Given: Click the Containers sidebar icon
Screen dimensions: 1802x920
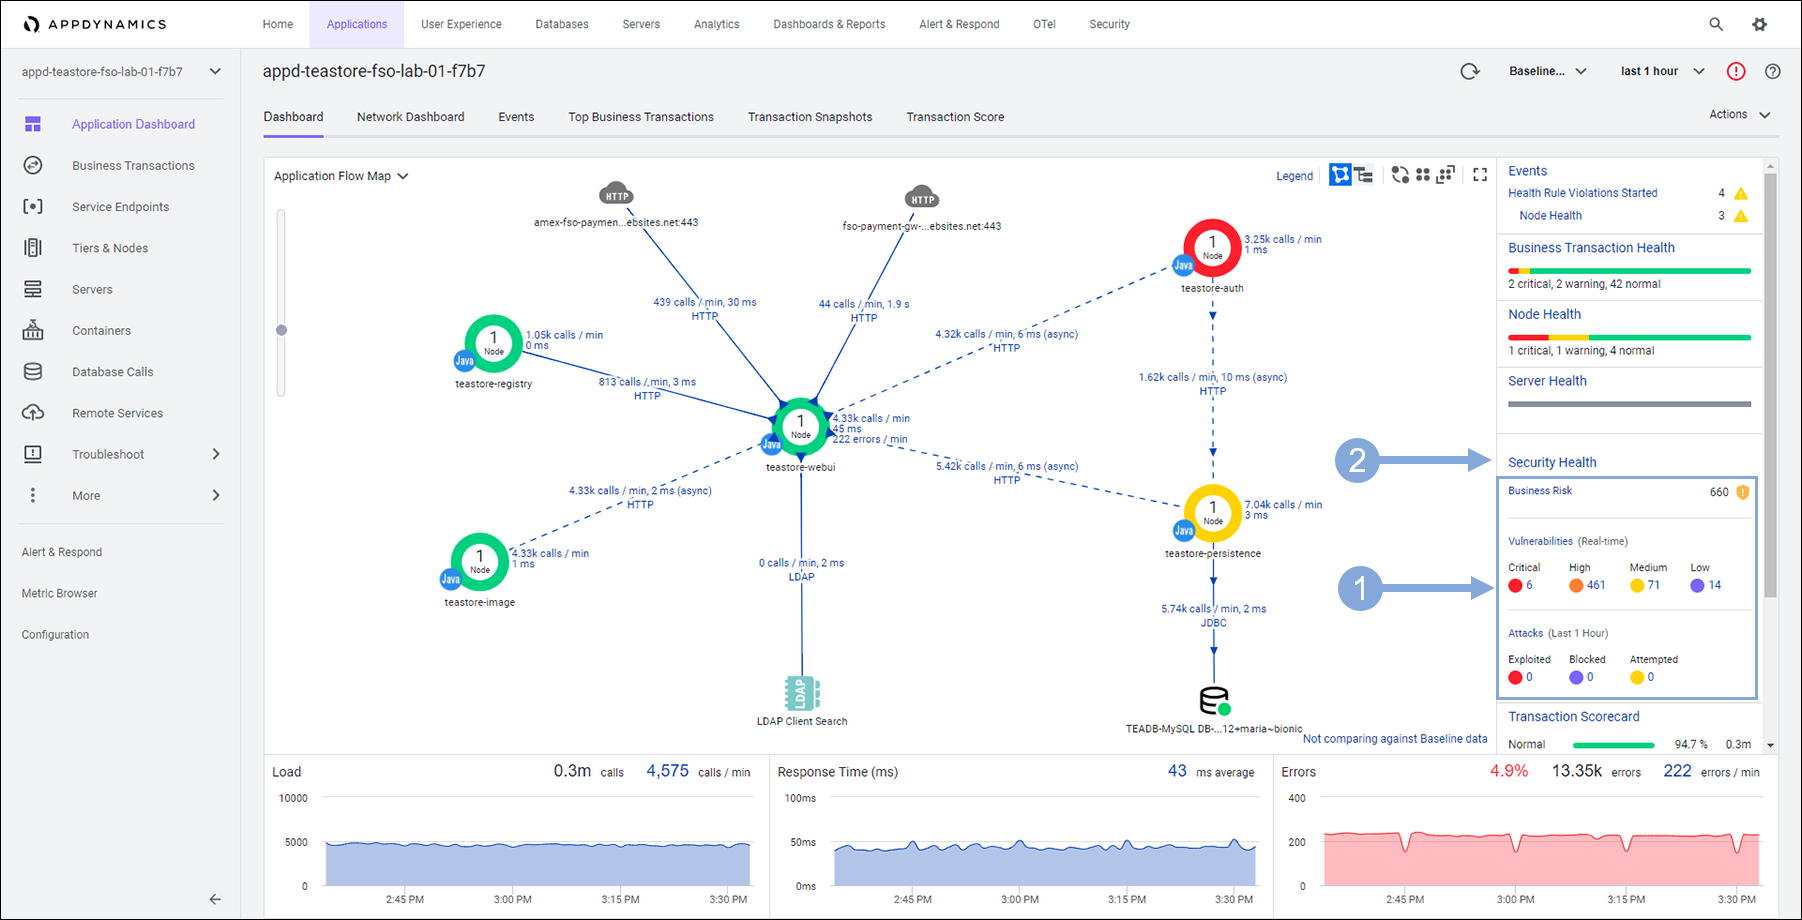Looking at the screenshot, I should tap(33, 330).
